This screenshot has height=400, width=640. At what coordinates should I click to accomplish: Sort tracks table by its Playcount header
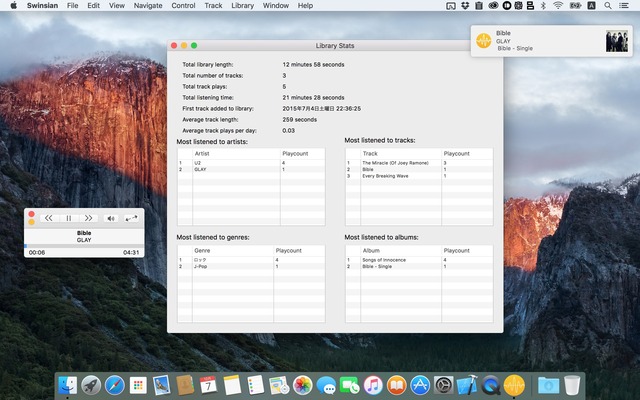(x=467, y=153)
